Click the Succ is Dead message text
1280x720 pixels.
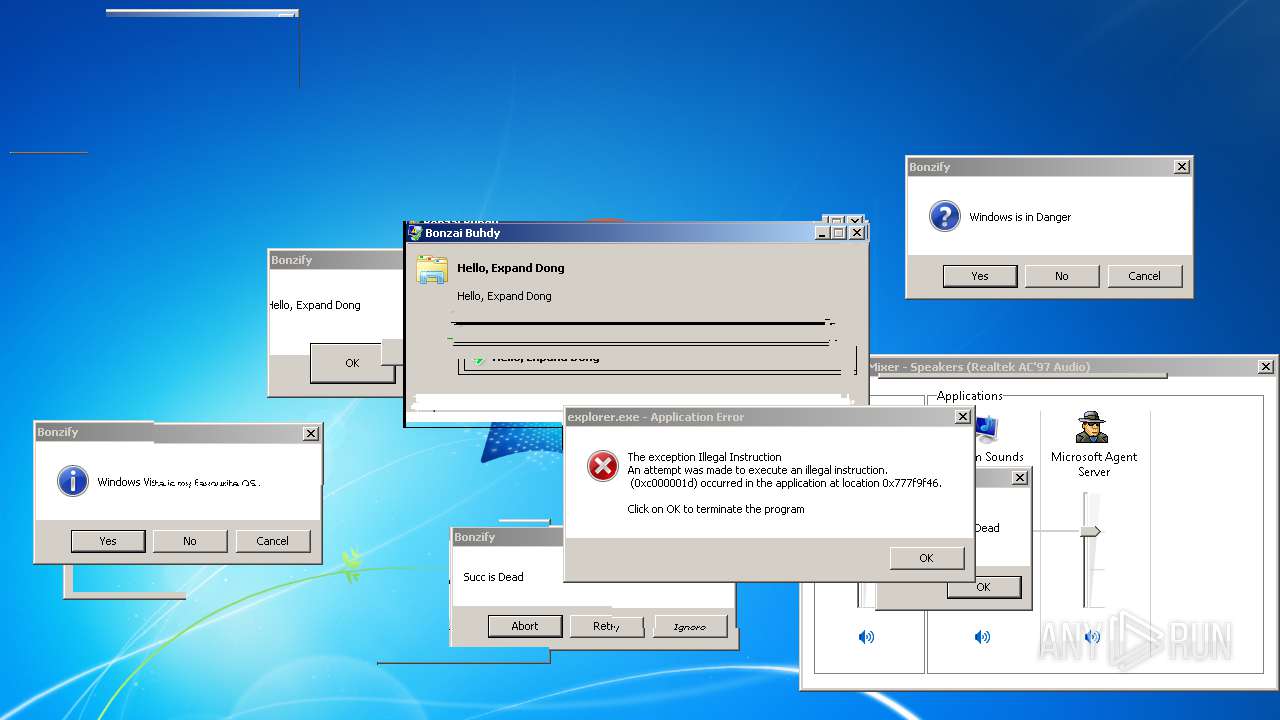[x=493, y=577]
